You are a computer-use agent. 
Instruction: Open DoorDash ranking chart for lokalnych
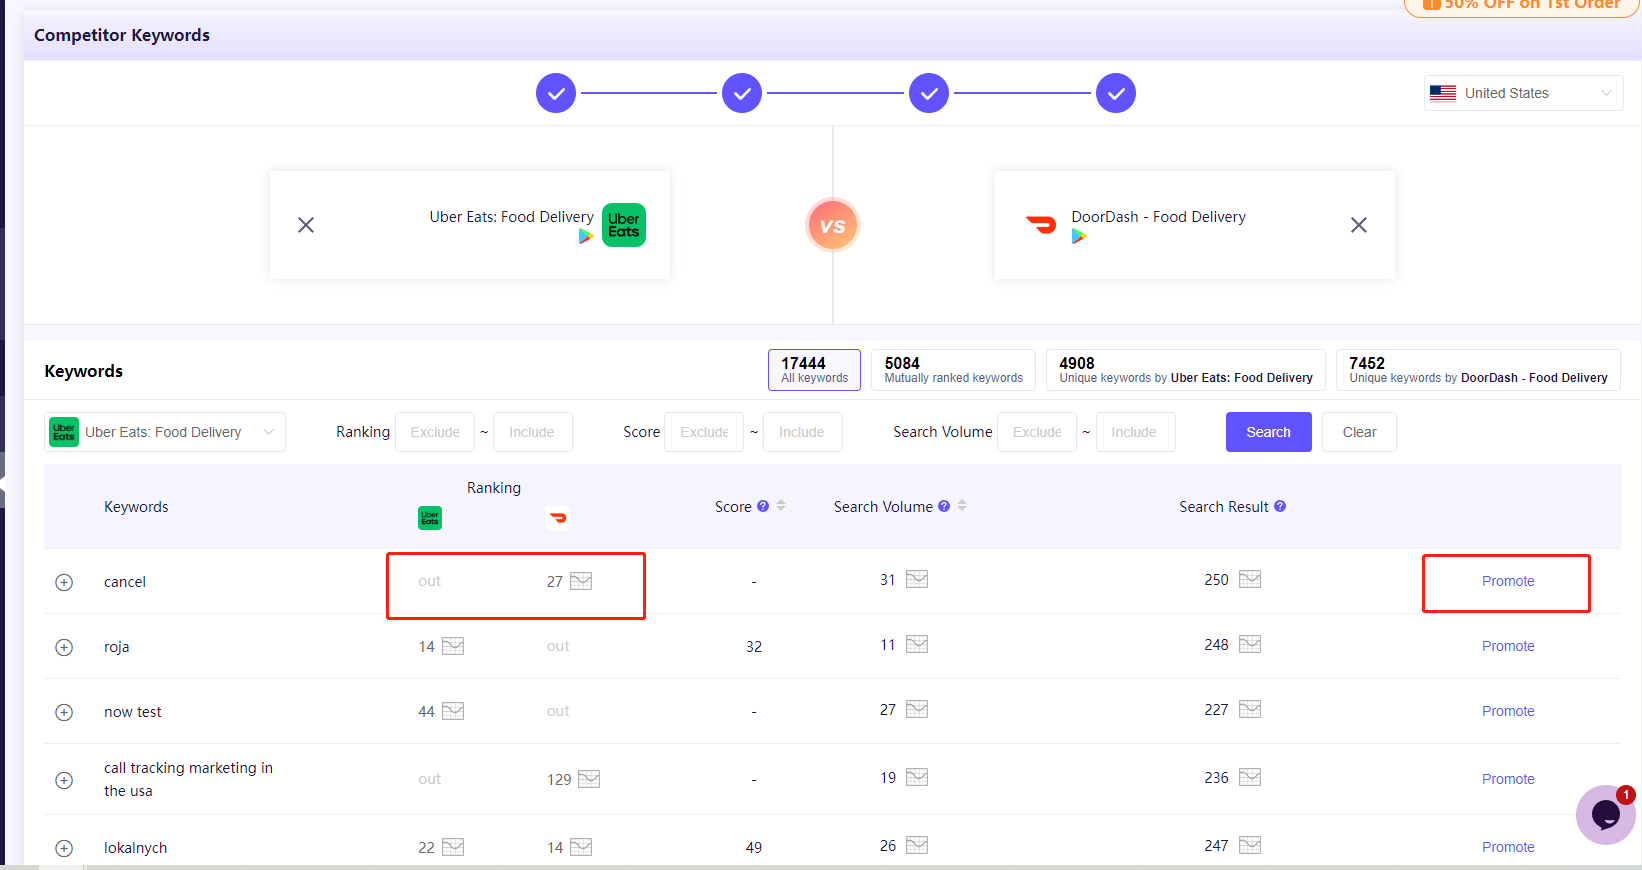point(581,847)
